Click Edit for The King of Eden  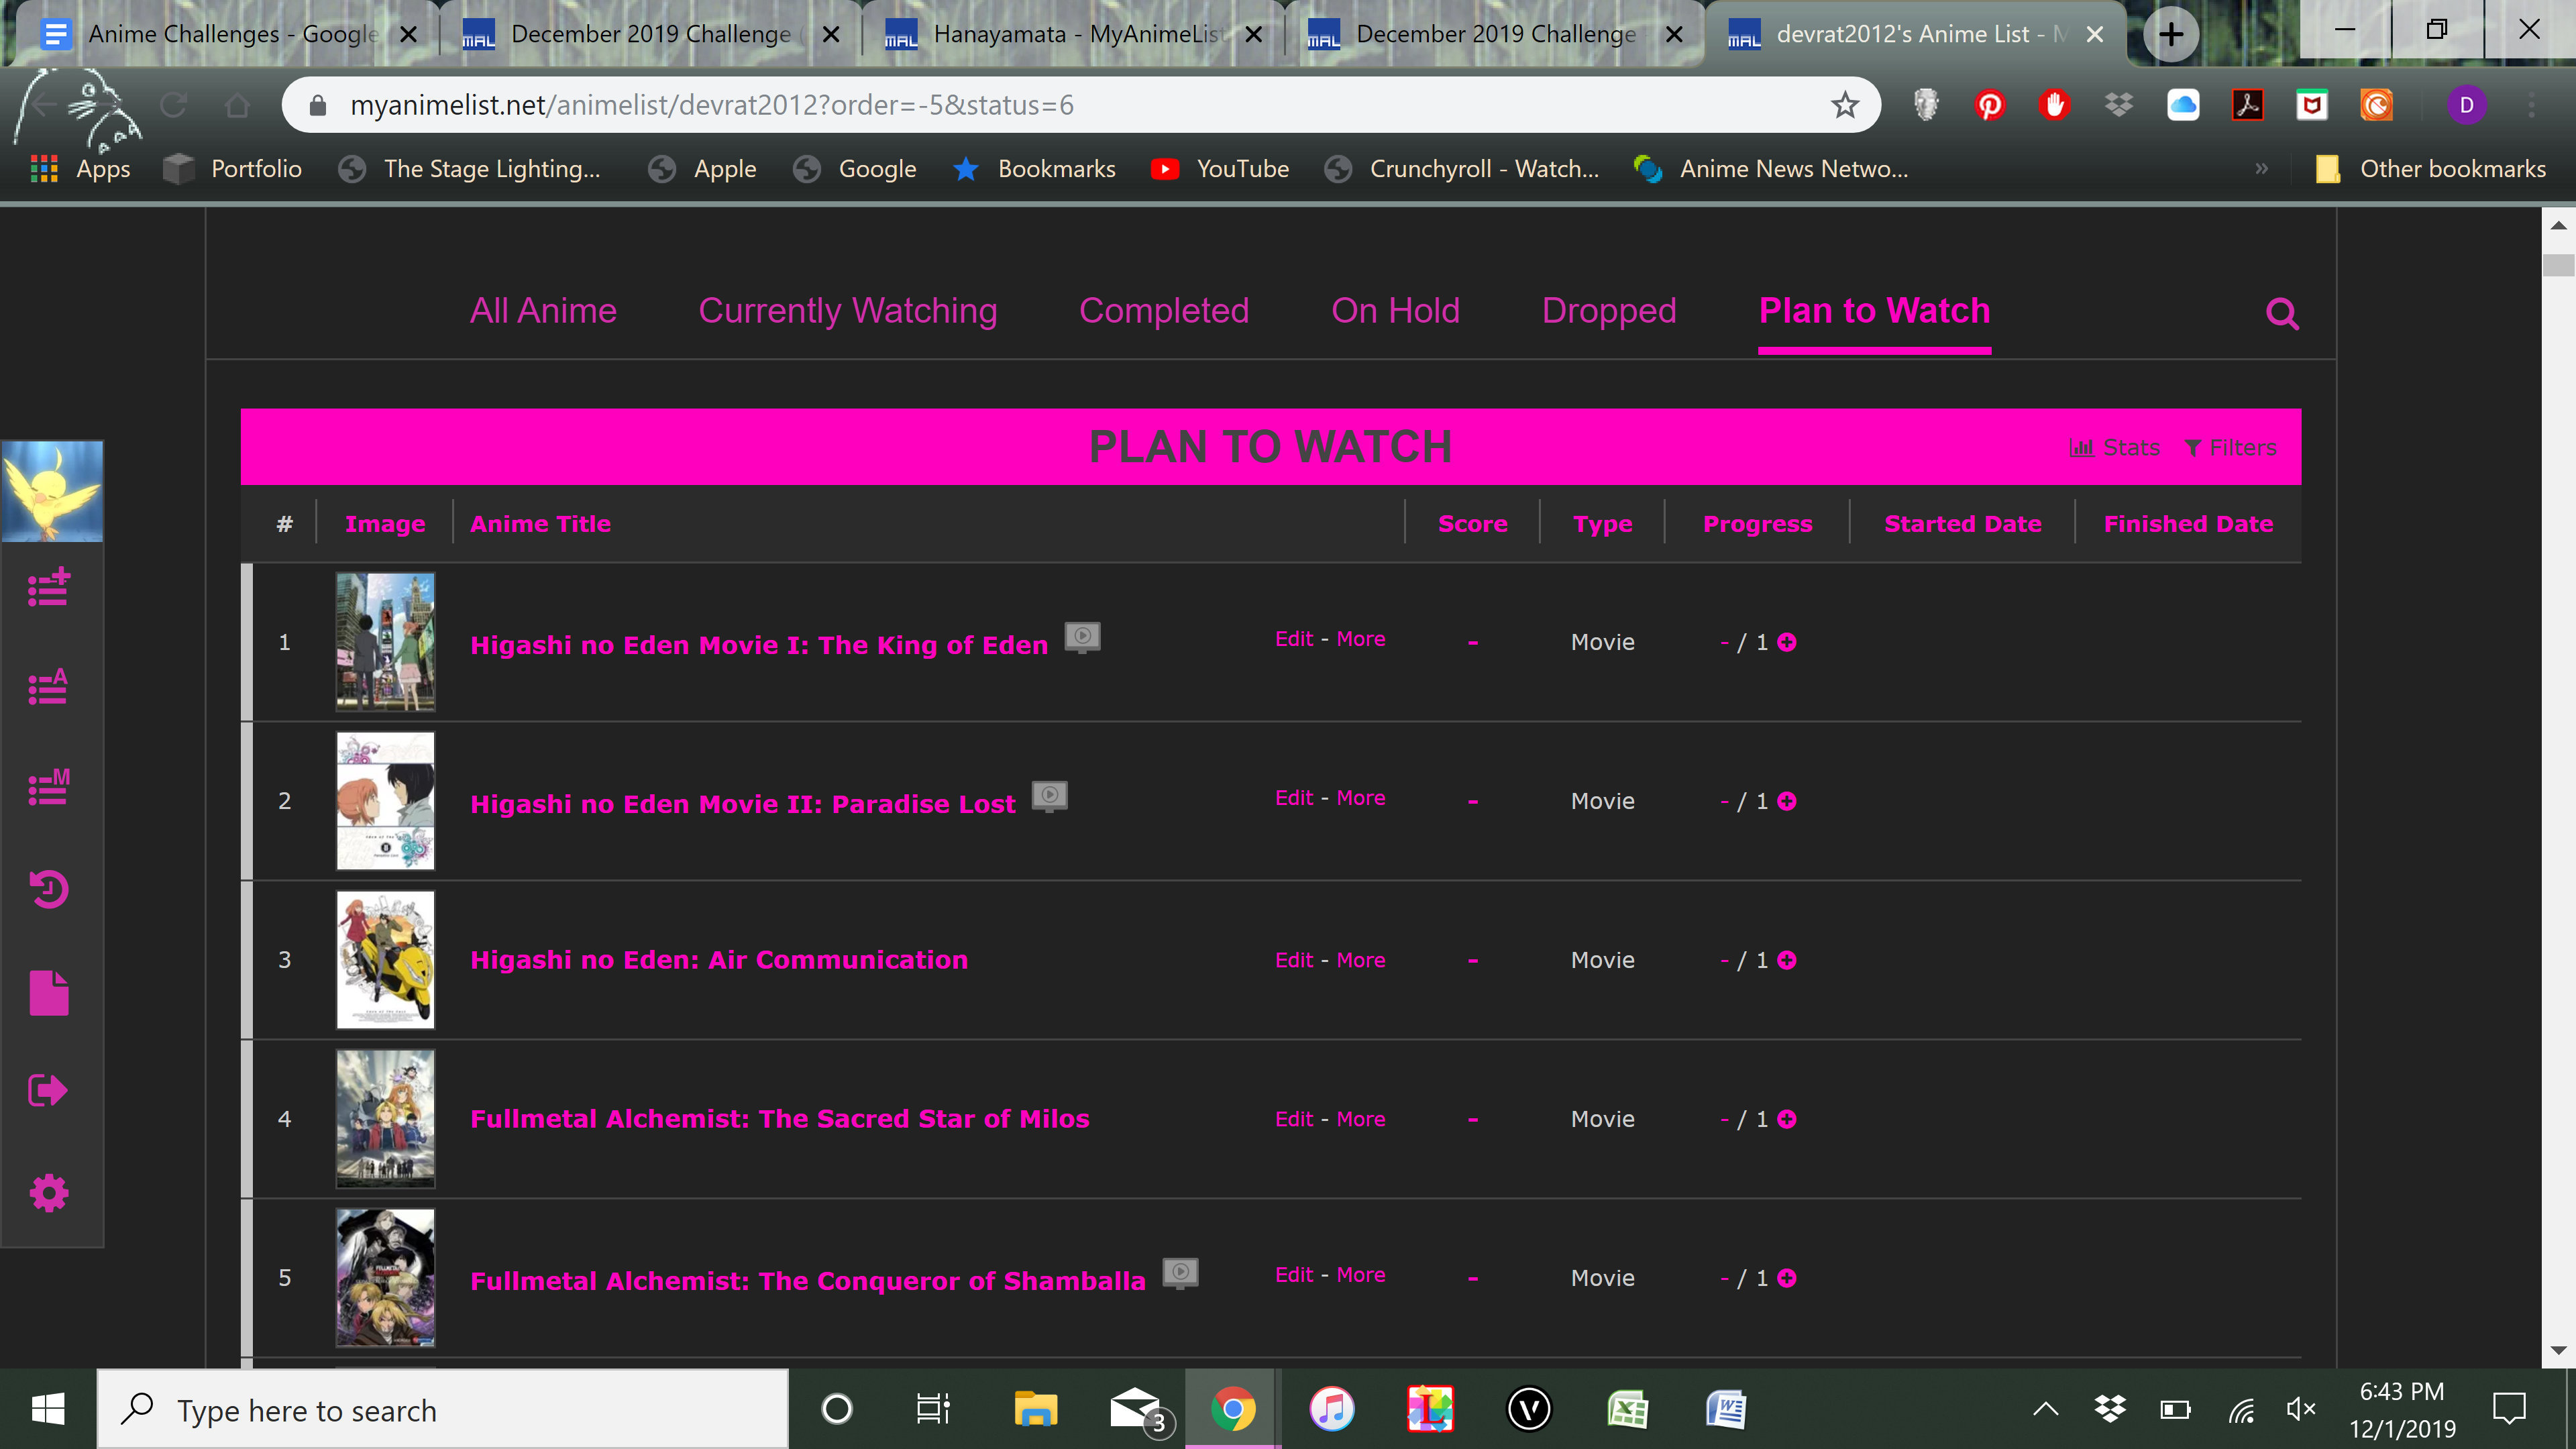[1293, 639]
